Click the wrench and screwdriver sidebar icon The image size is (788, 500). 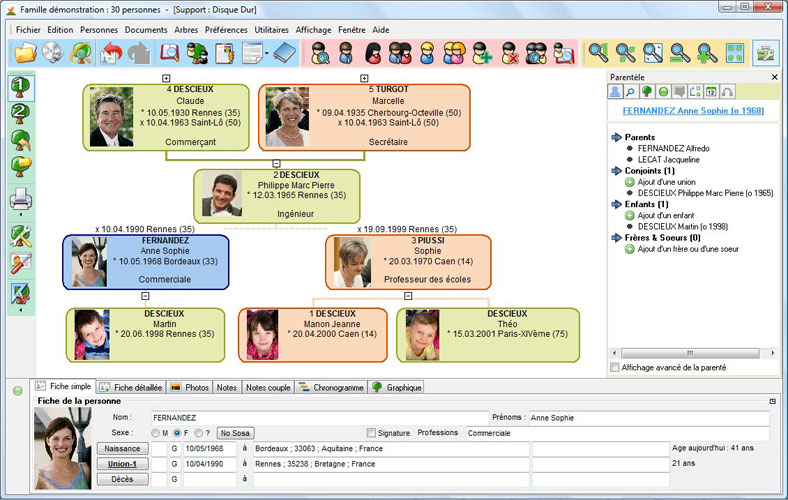[x=21, y=236]
